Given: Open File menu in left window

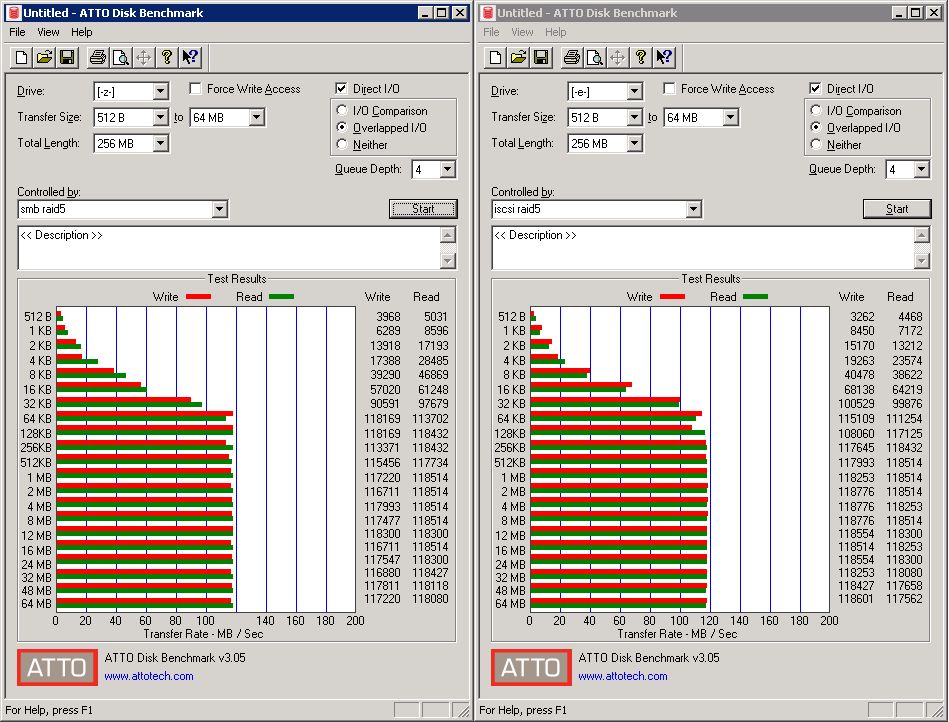Looking at the screenshot, I should click(x=17, y=32).
